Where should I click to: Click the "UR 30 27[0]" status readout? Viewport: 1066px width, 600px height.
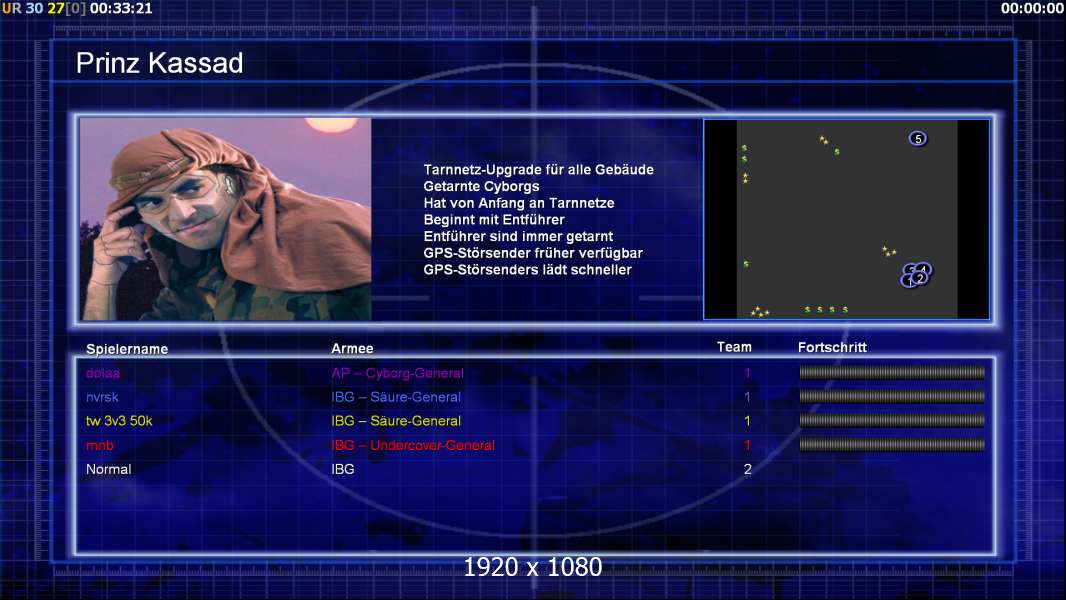(x=44, y=8)
